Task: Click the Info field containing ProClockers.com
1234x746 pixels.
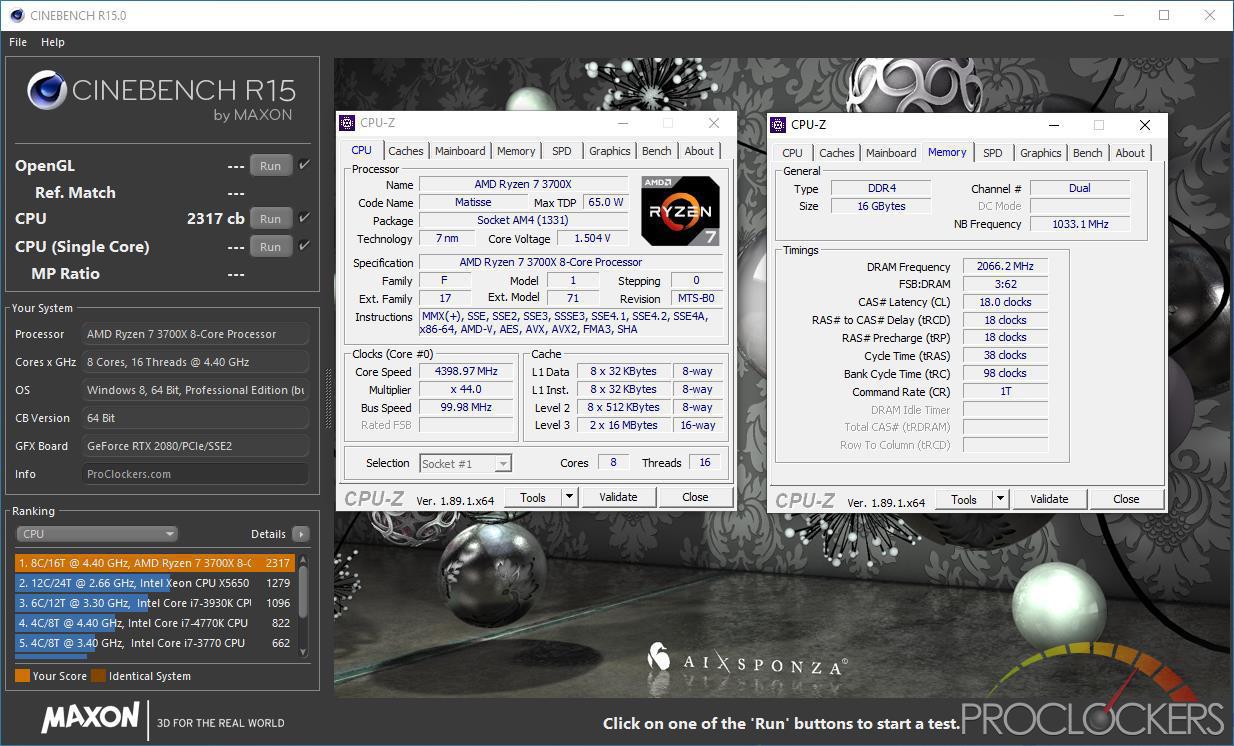Action: 195,474
